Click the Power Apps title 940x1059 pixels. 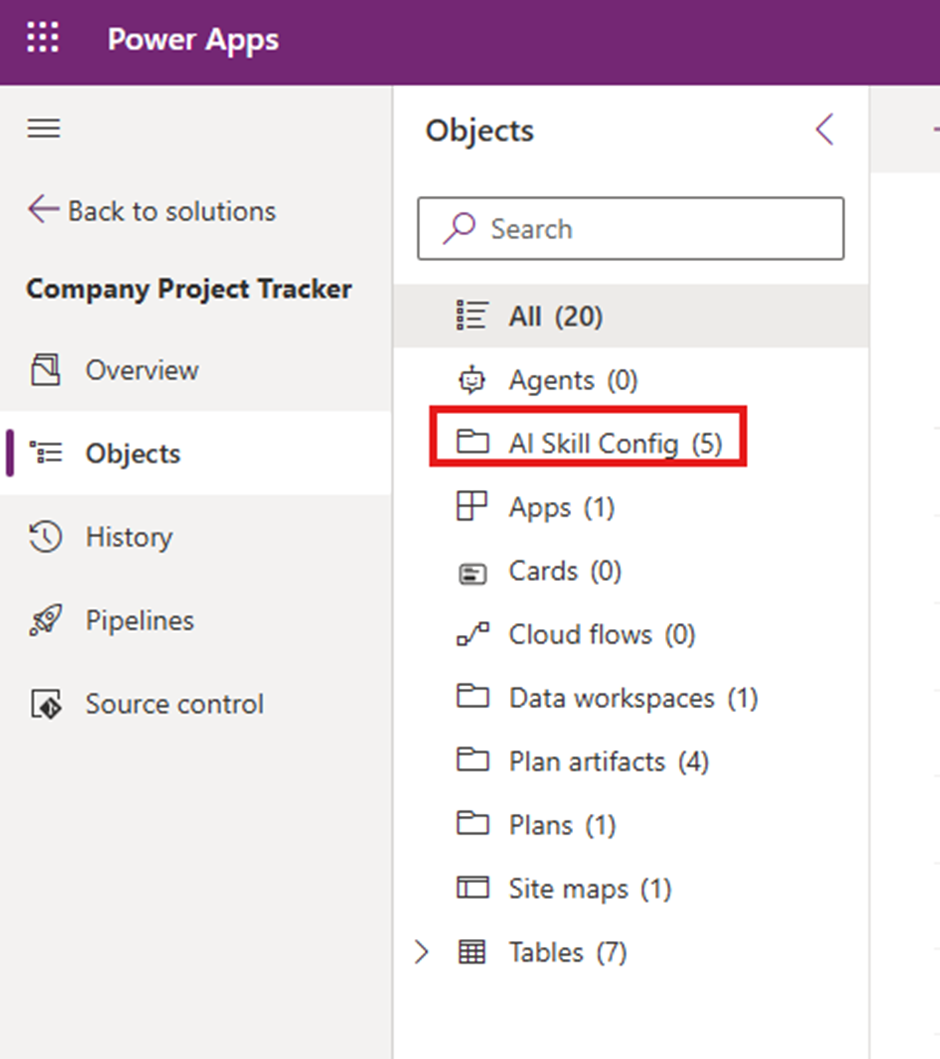coord(193,40)
